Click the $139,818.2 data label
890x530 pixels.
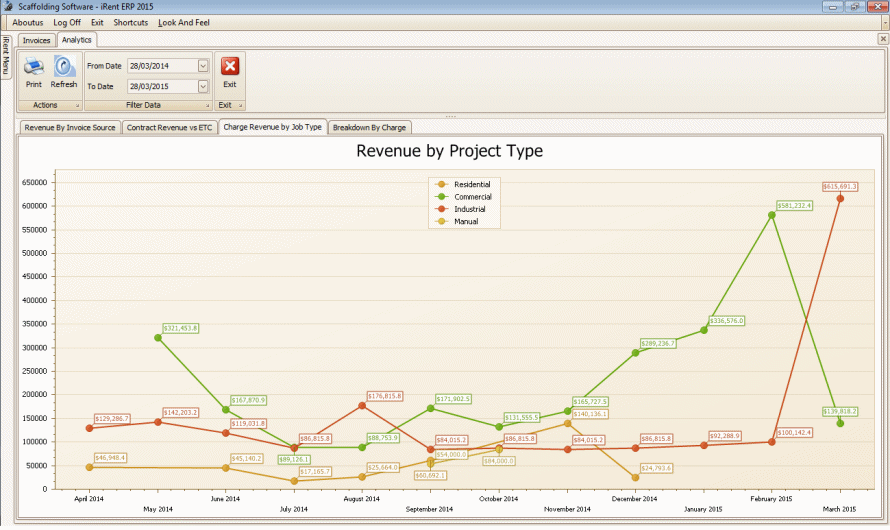pos(840,412)
